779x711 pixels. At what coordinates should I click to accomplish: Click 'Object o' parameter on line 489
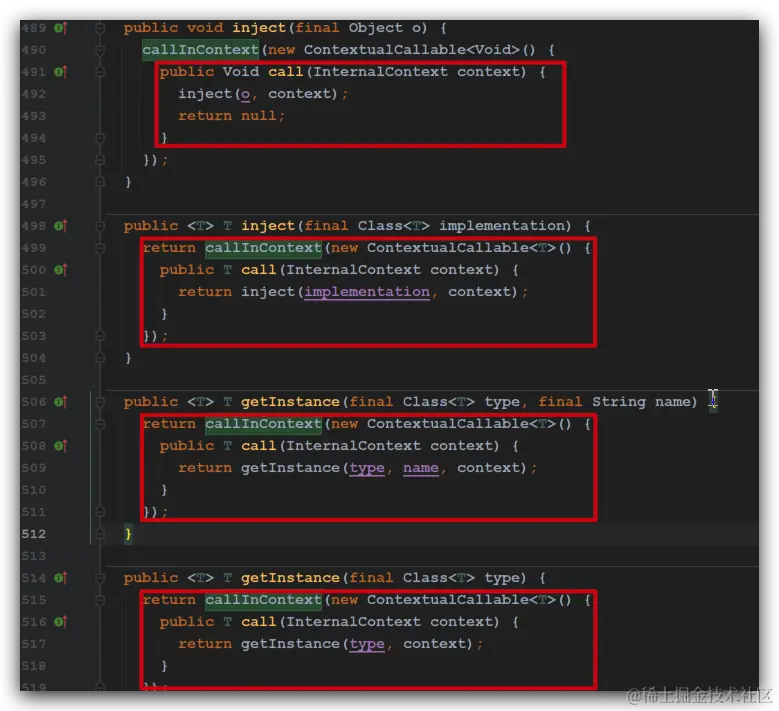(385, 28)
